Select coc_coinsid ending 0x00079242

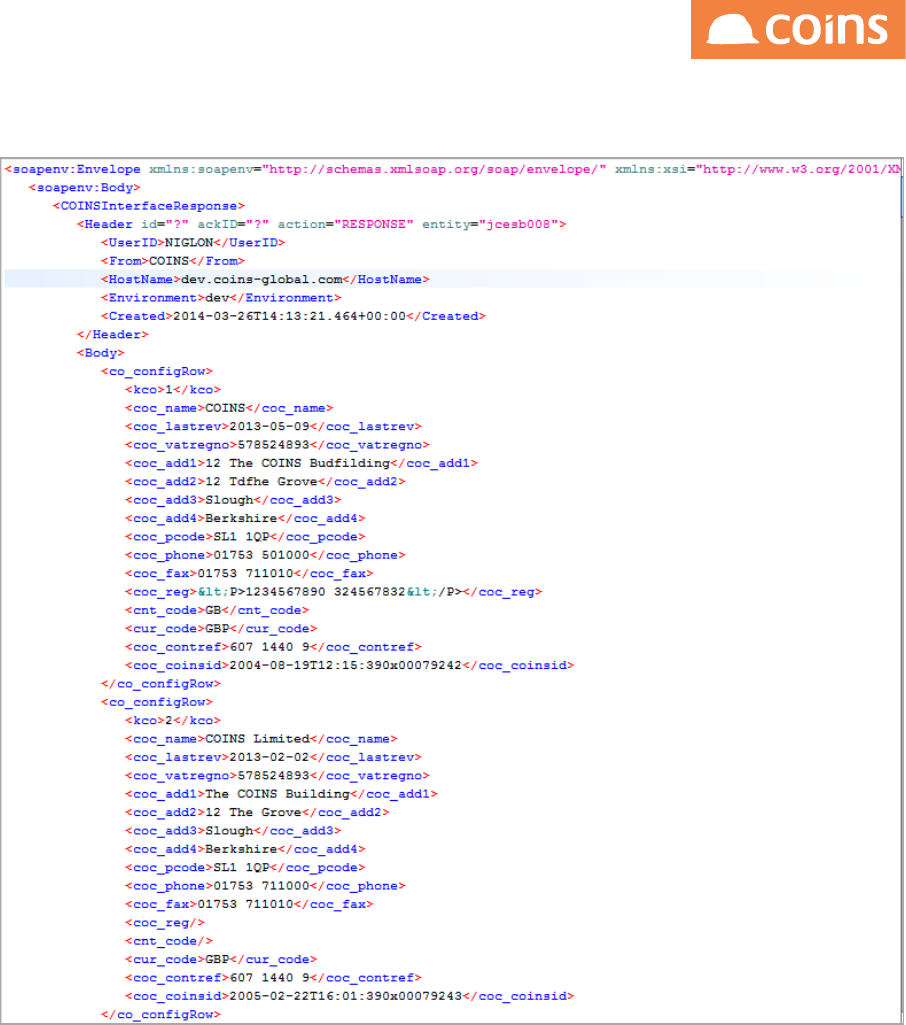click(350, 665)
